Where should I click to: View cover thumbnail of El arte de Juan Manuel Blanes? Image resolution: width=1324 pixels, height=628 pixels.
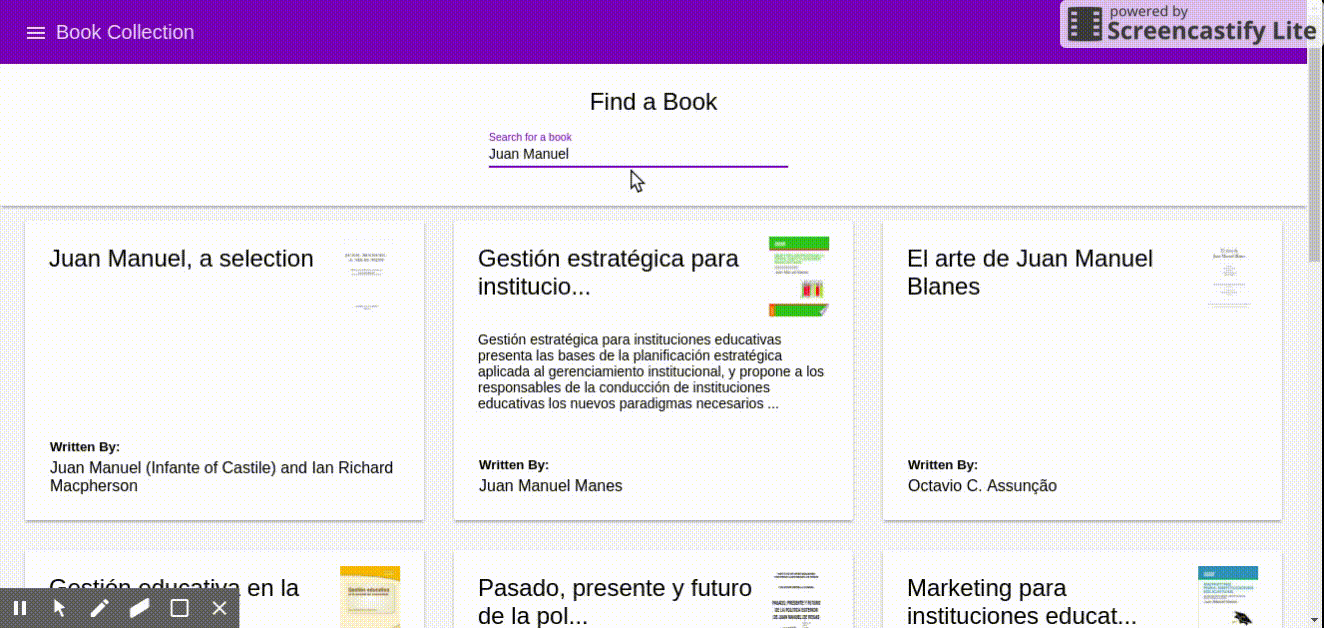coord(1228,276)
